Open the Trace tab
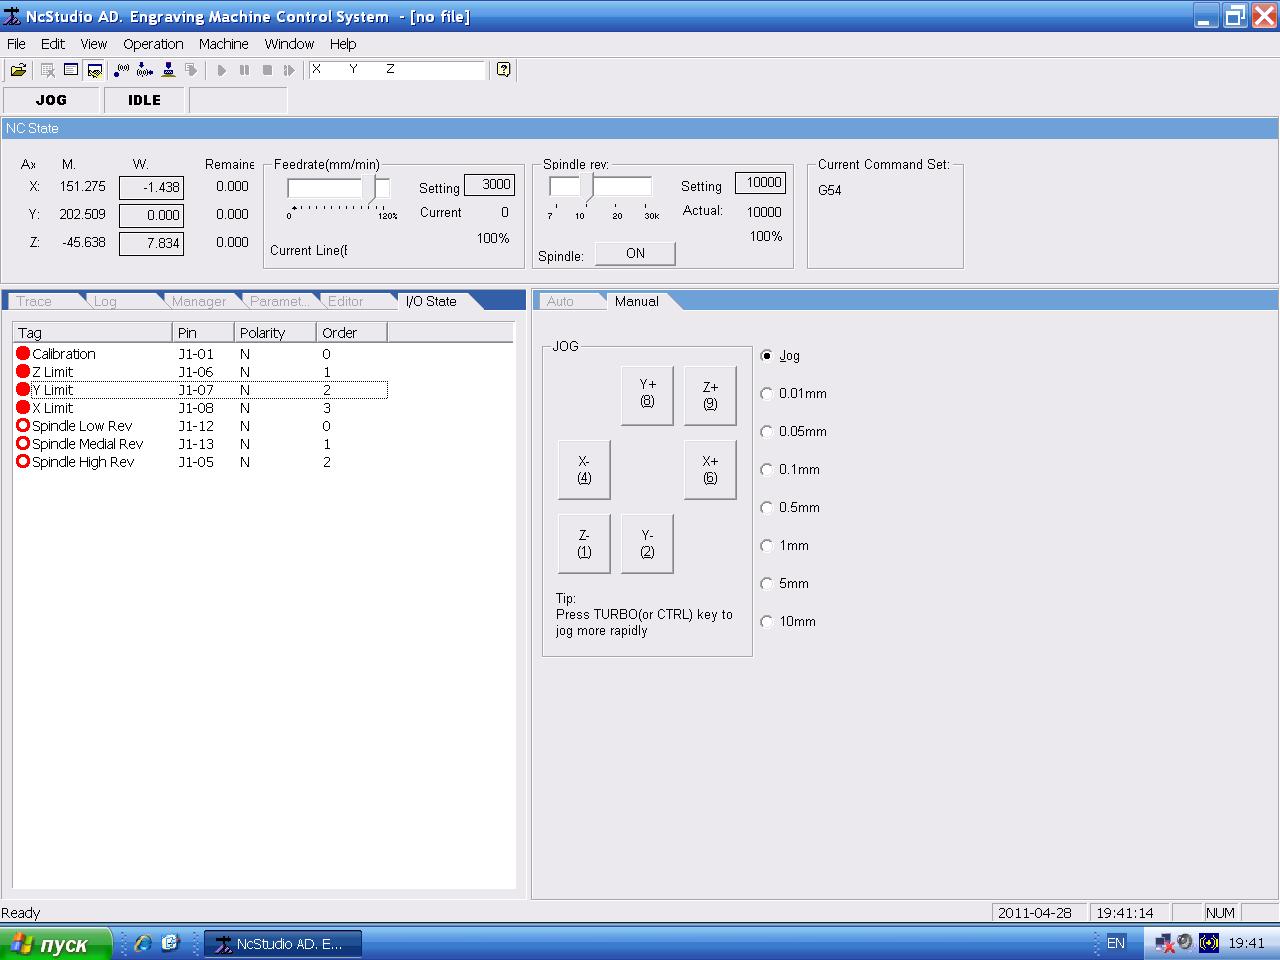 (x=34, y=301)
